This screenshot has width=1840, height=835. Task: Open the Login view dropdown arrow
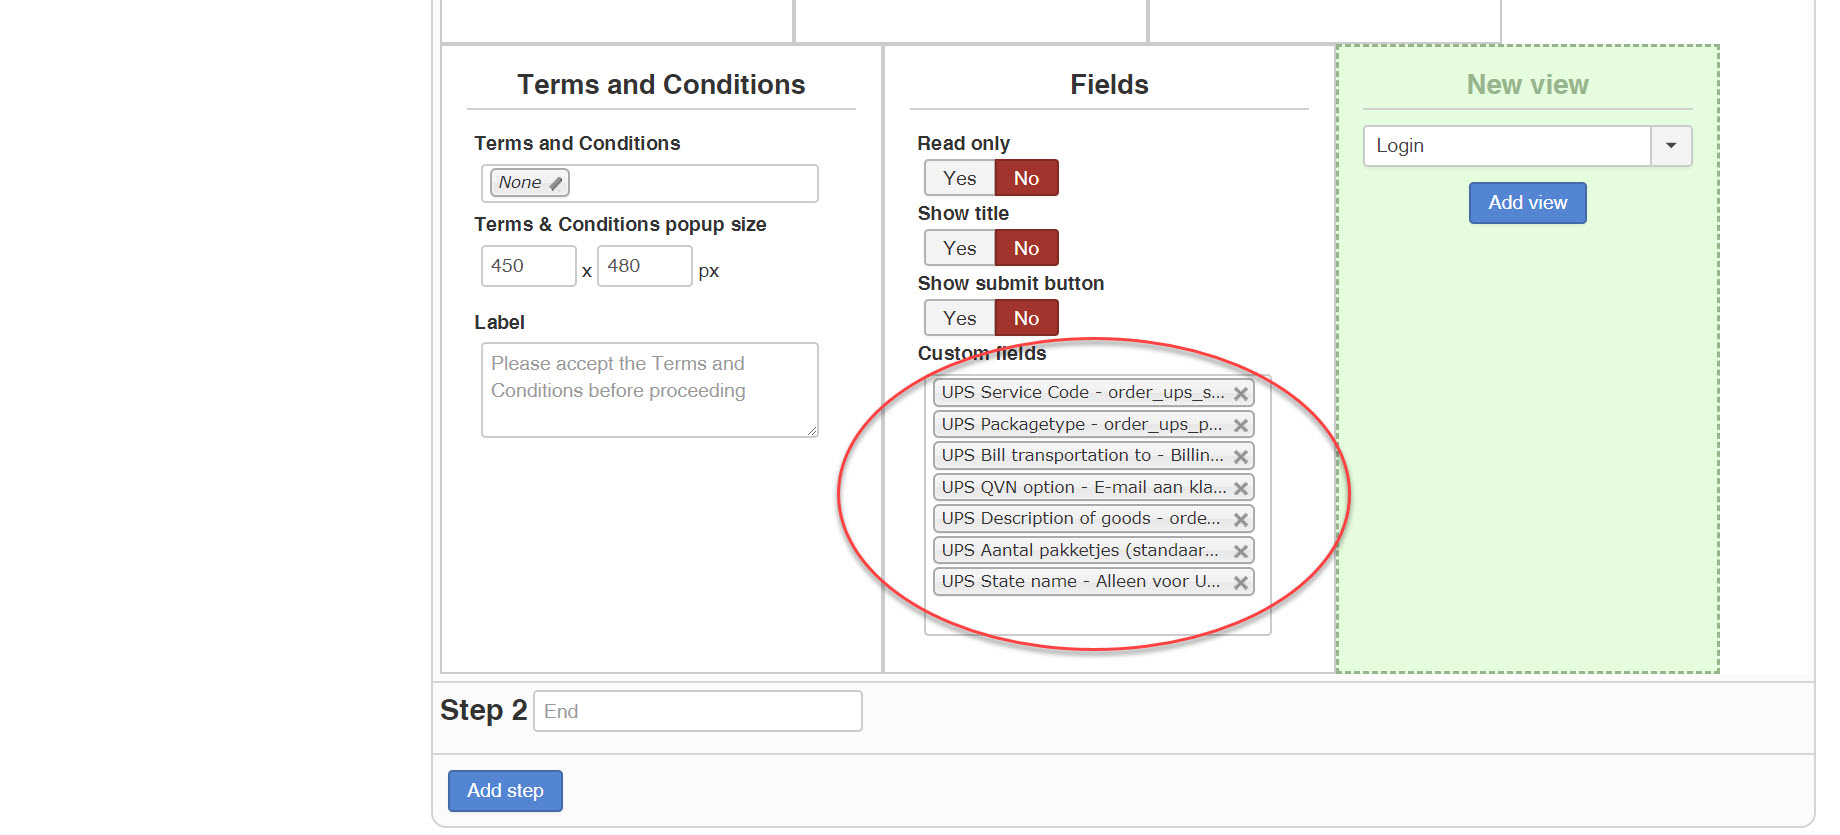click(1670, 146)
